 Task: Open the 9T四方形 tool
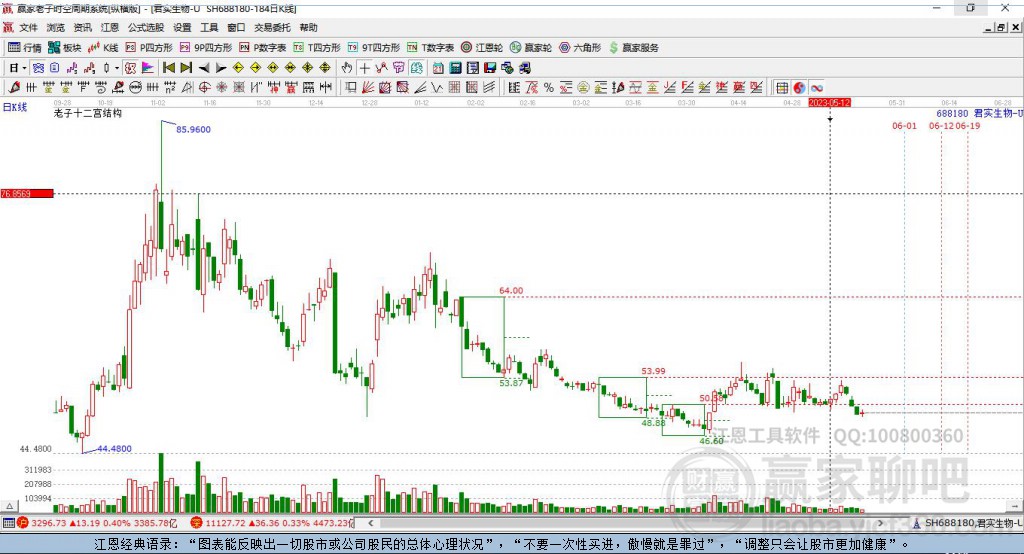(374, 48)
